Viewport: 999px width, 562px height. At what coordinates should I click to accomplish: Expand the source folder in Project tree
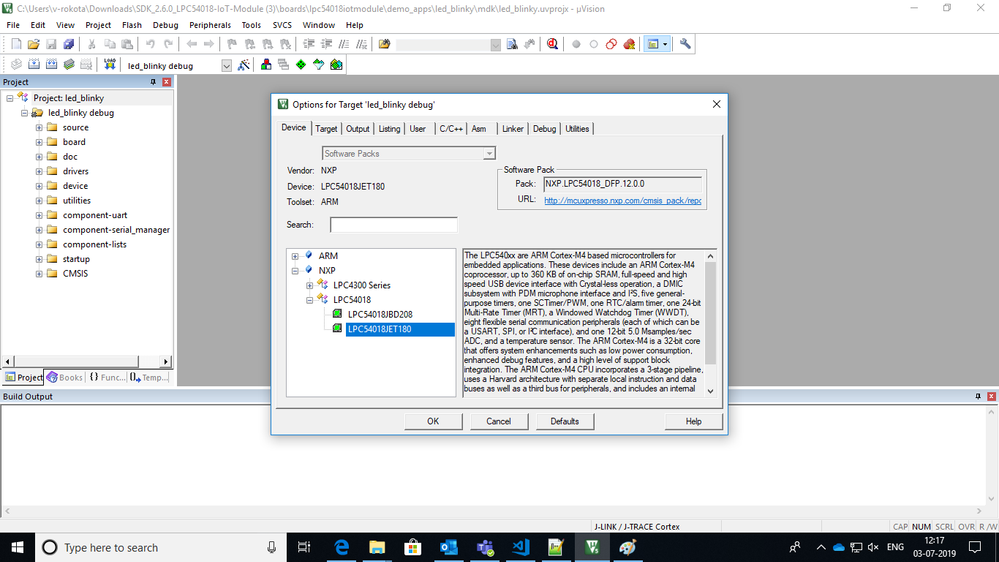(39, 127)
